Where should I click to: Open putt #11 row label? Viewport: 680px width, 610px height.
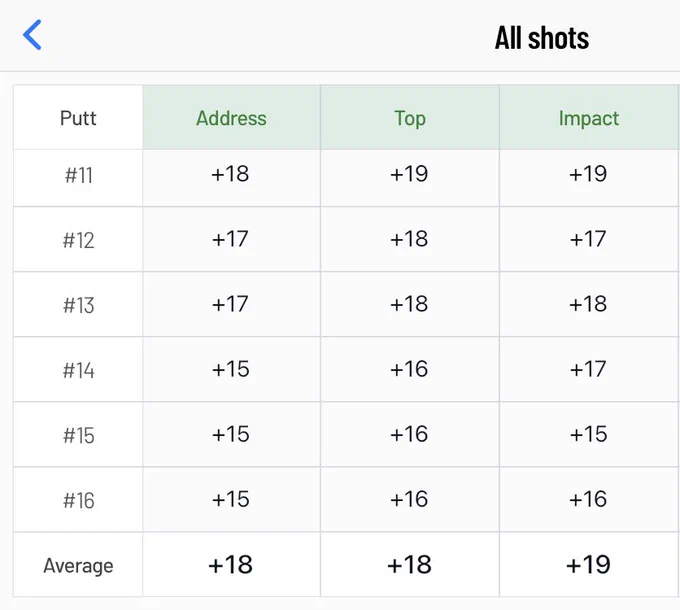pyautogui.click(x=78, y=176)
